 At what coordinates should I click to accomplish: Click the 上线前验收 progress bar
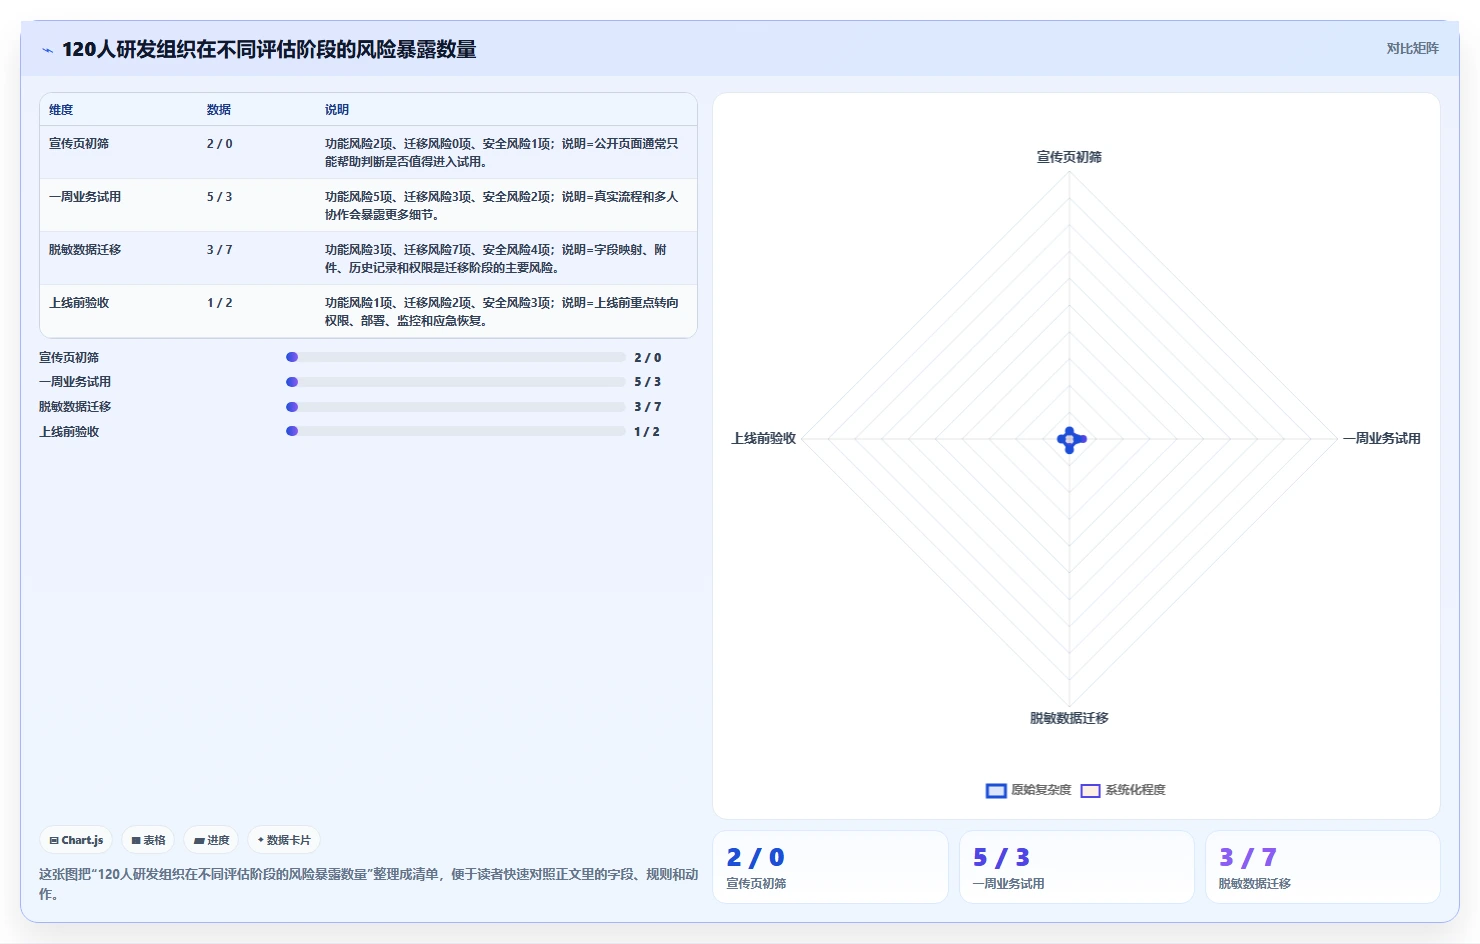[456, 431]
